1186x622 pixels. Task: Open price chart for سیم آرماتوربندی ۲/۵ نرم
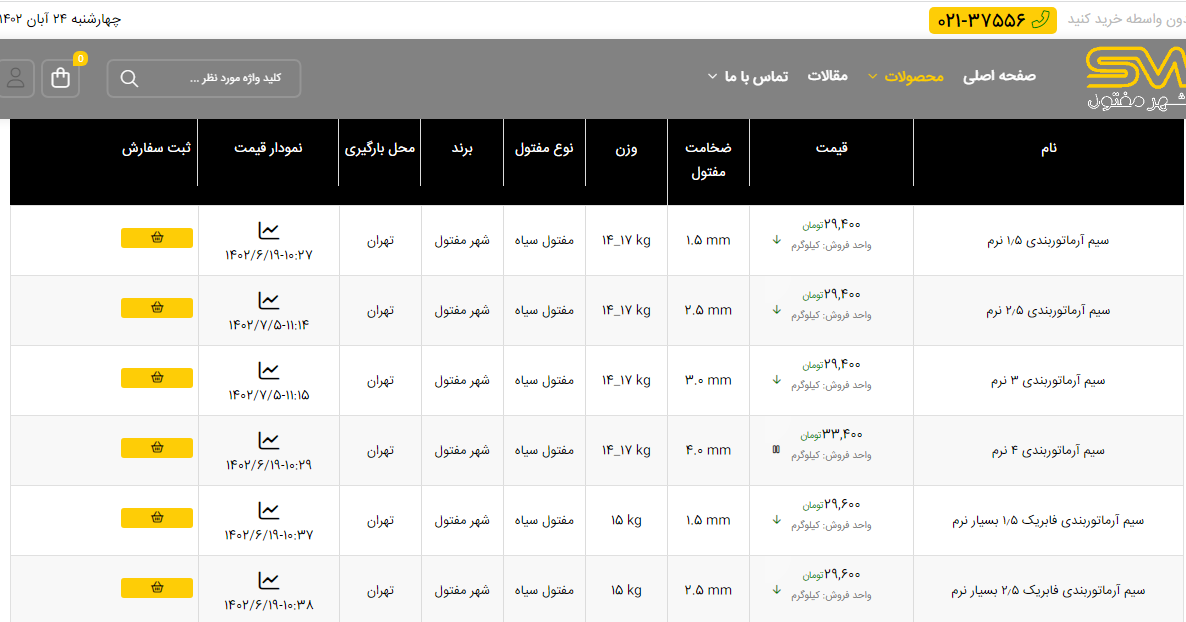268,301
